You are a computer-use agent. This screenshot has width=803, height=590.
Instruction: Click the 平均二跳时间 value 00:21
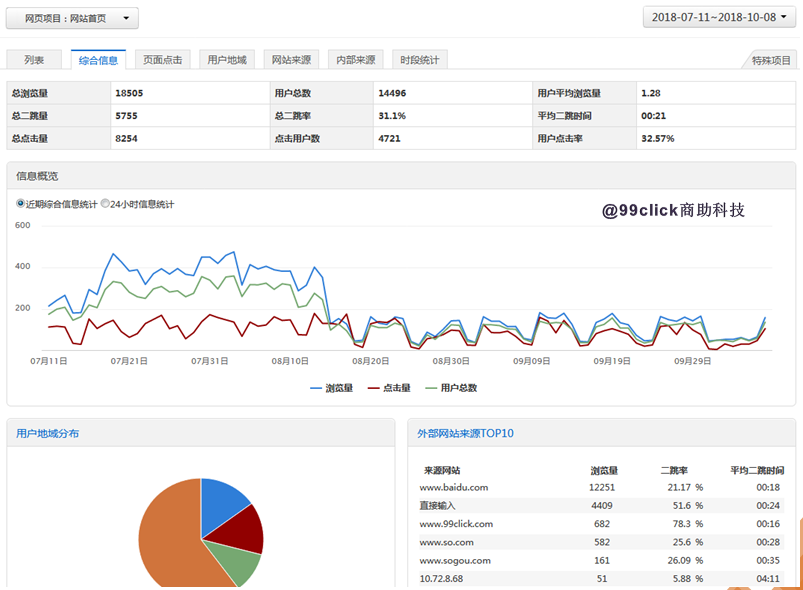(x=653, y=116)
